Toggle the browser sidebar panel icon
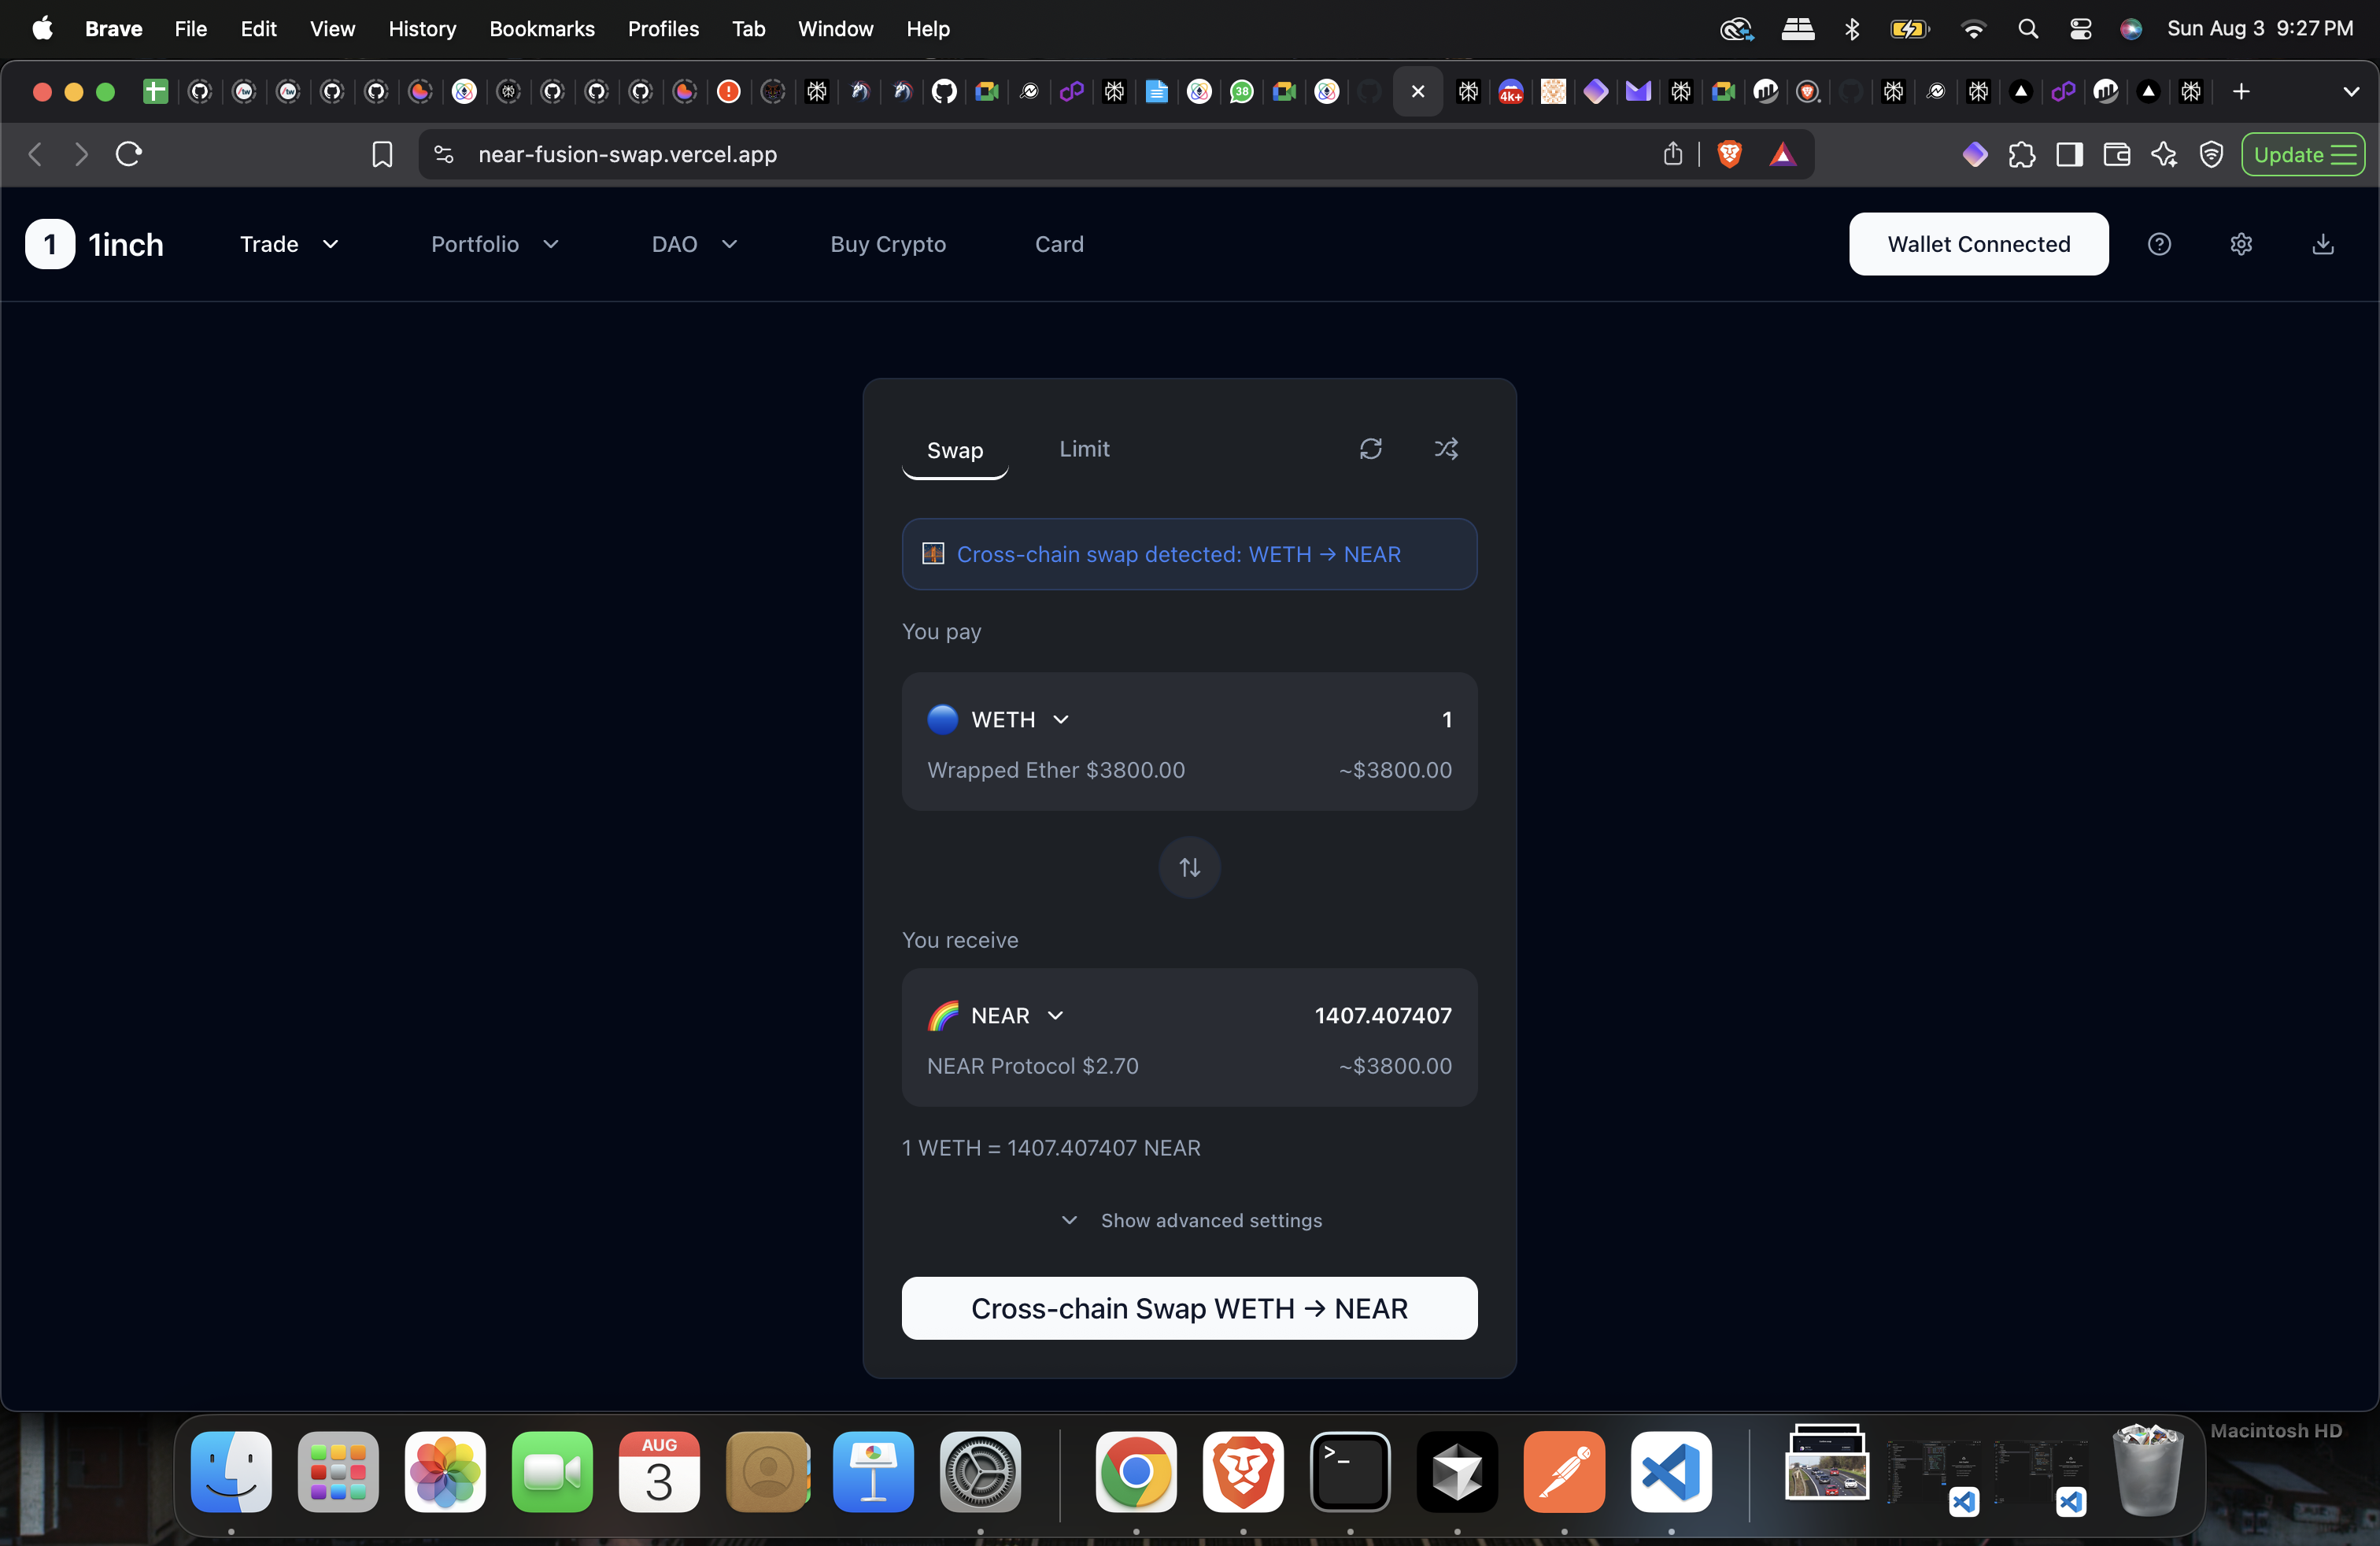This screenshot has height=1546, width=2380. coord(2069,154)
